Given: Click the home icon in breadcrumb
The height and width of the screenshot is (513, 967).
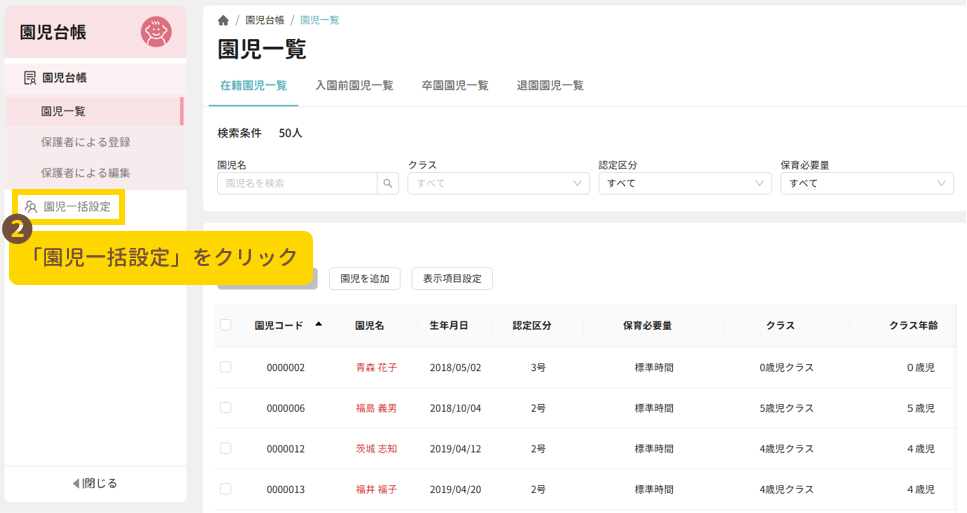Looking at the screenshot, I should [223, 20].
